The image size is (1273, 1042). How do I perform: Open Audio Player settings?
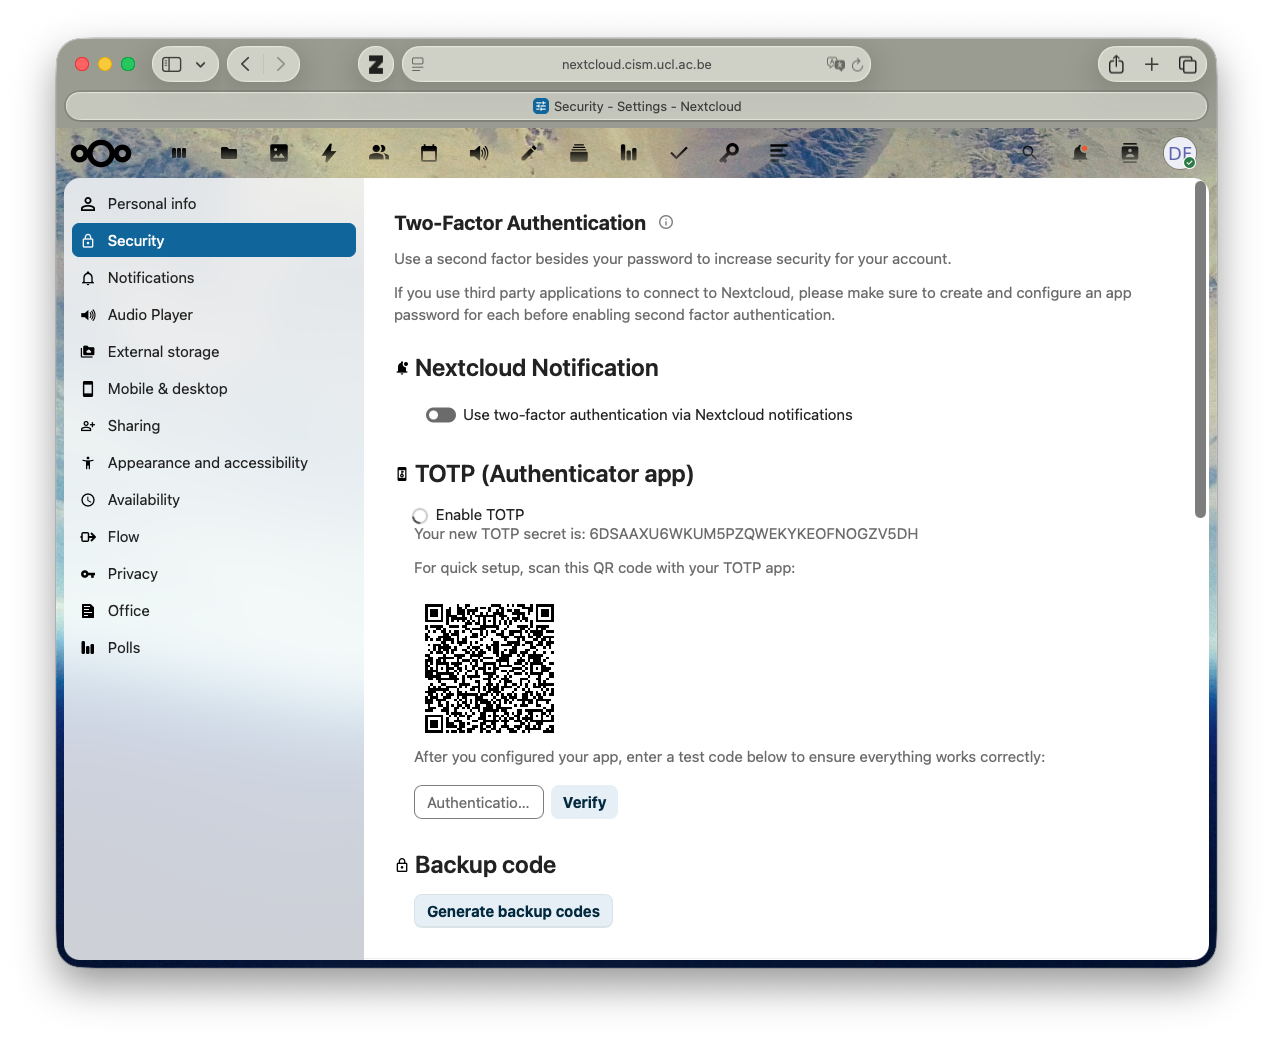point(214,315)
